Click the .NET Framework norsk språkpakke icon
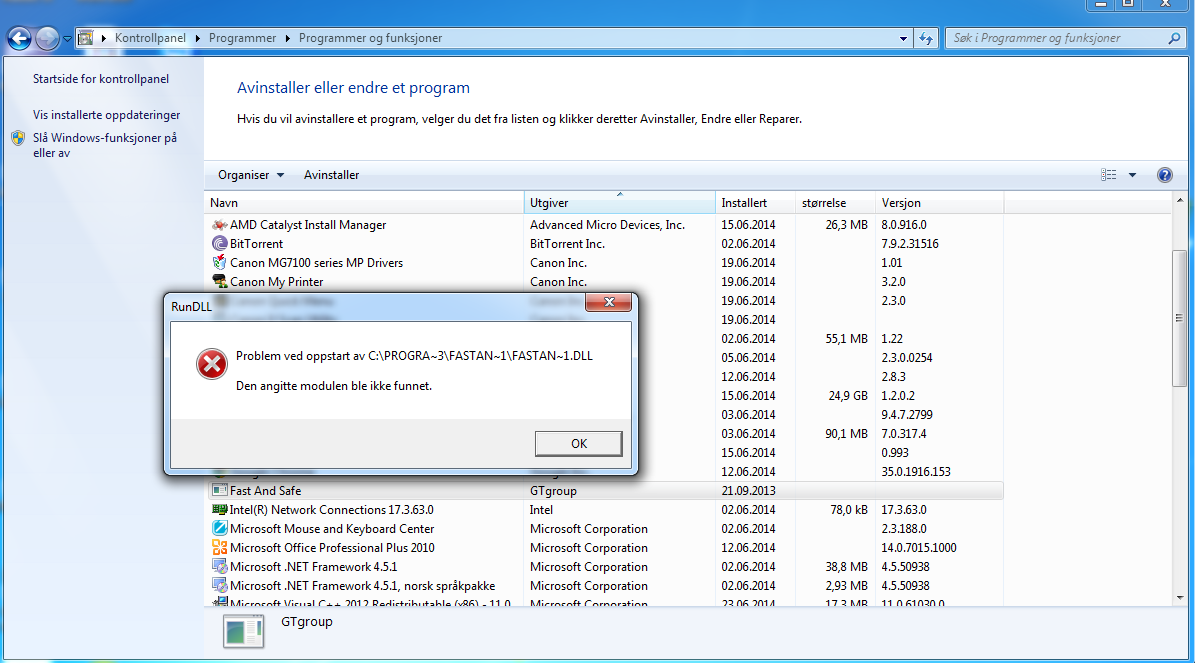 (x=219, y=586)
